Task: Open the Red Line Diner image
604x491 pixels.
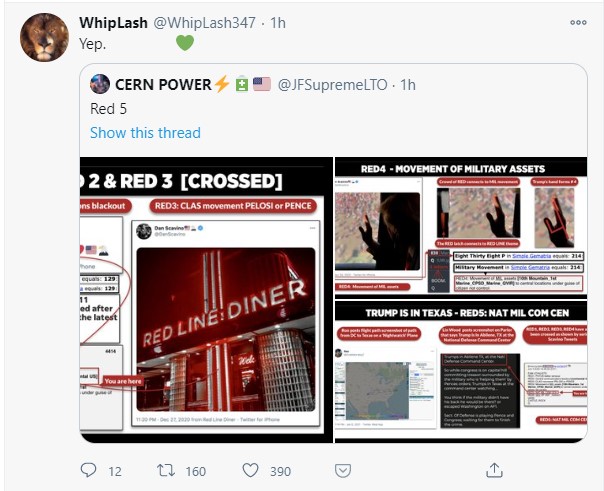Action: [x=206, y=300]
